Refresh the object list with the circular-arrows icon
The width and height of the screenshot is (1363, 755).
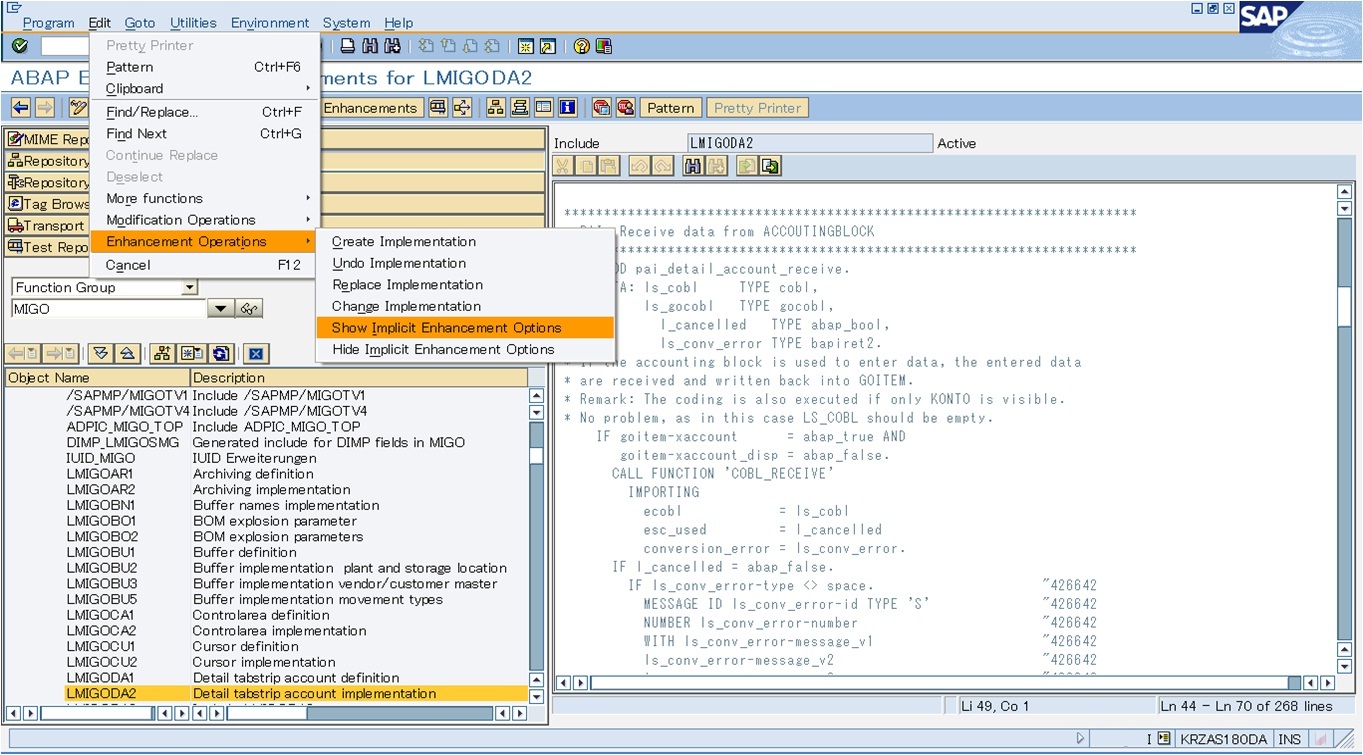pyautogui.click(x=220, y=351)
